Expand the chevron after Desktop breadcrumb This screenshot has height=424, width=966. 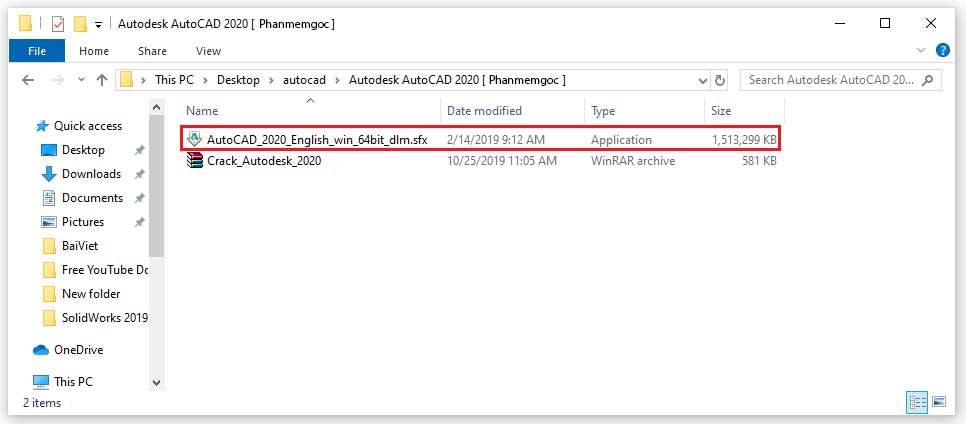(x=271, y=80)
